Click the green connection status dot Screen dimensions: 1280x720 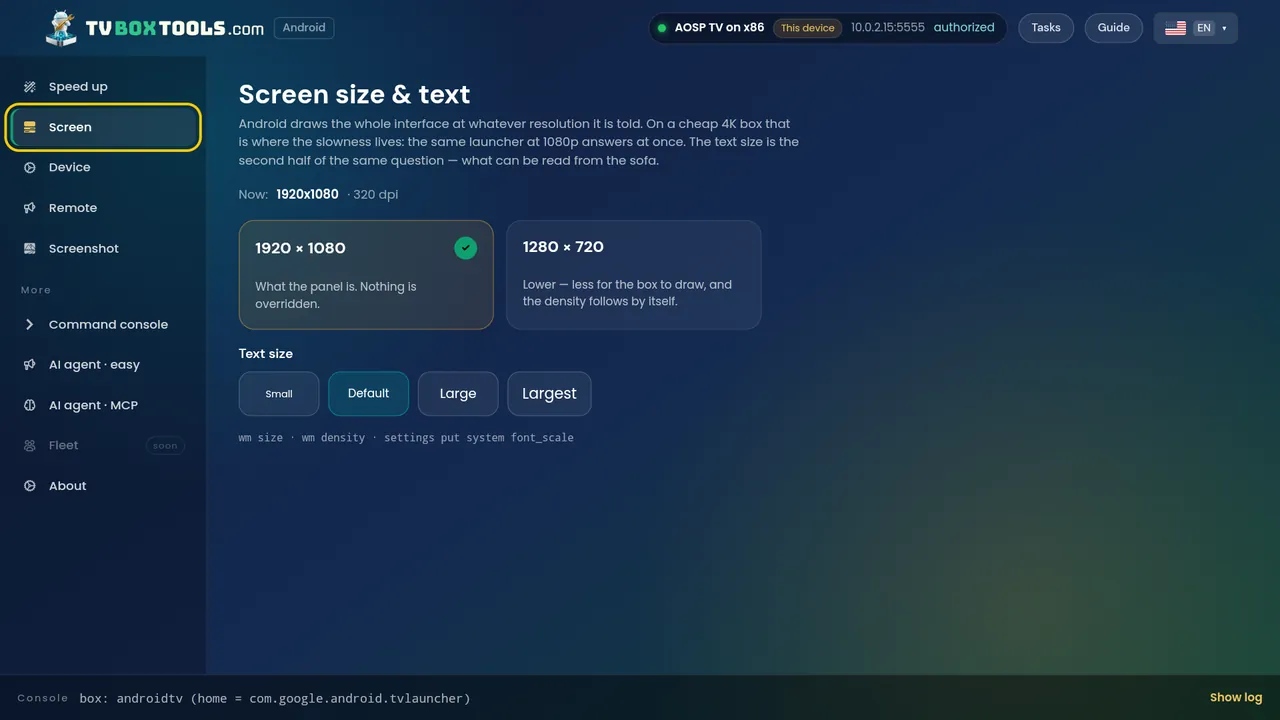pyautogui.click(x=661, y=28)
